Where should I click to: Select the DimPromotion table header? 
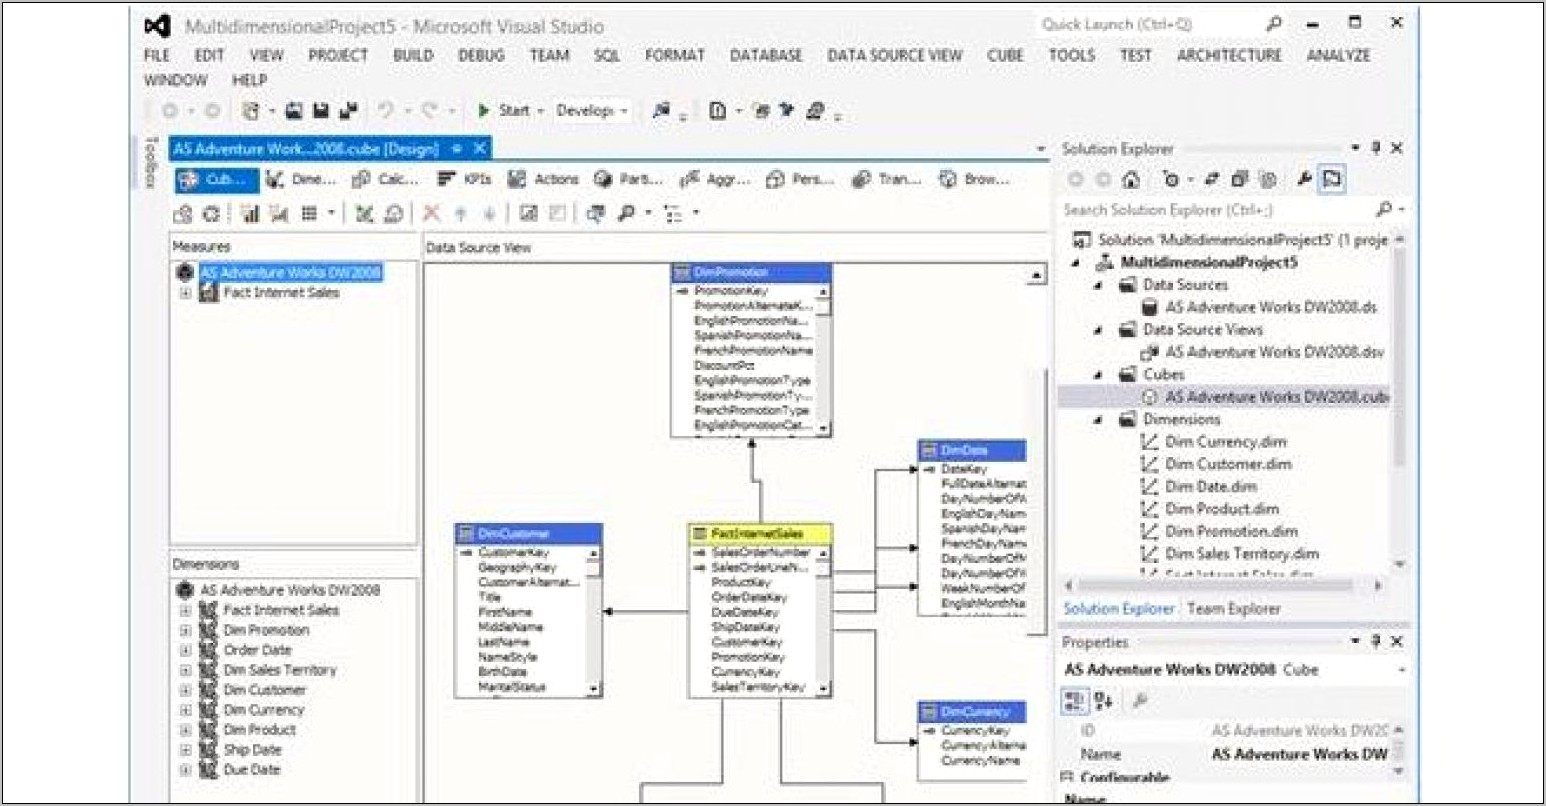pyautogui.click(x=751, y=272)
